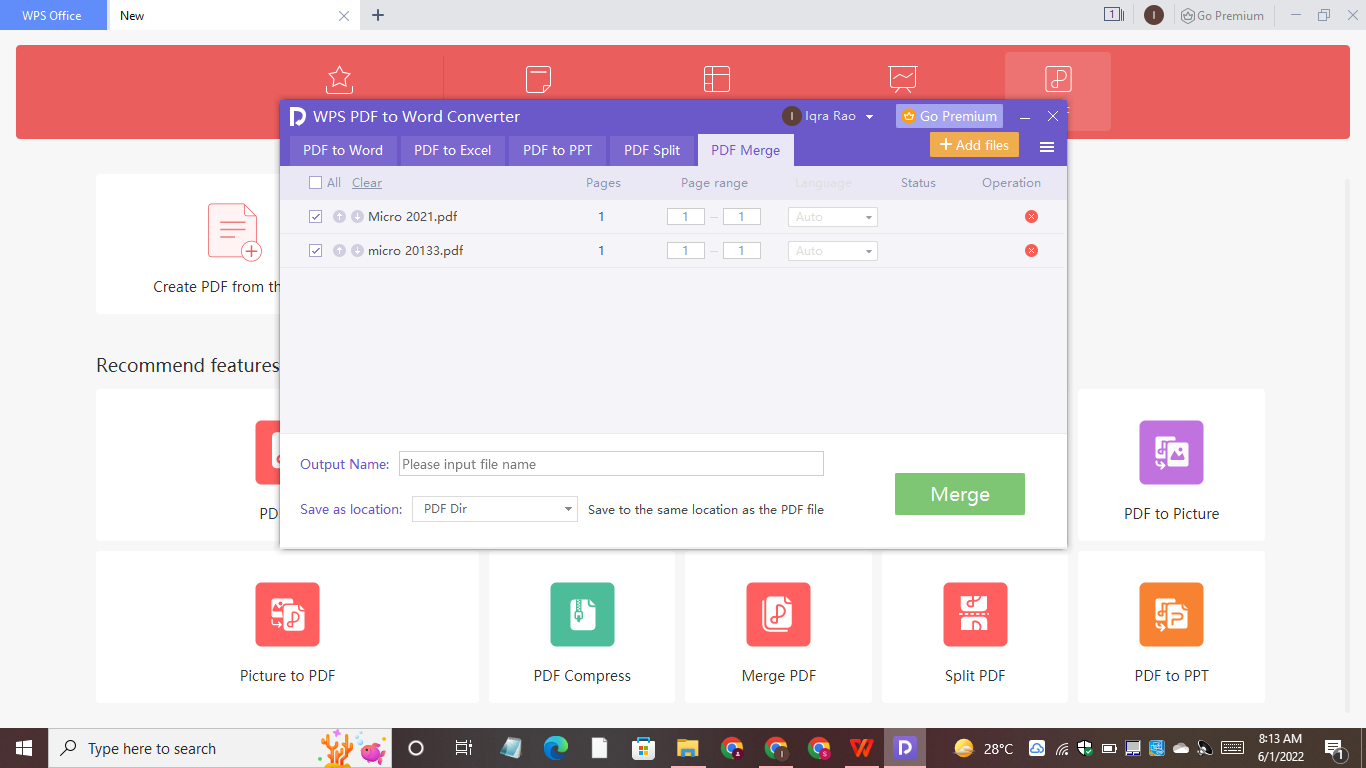Screen dimensions: 1366x768
Task: Close the New tab
Action: coord(344,16)
